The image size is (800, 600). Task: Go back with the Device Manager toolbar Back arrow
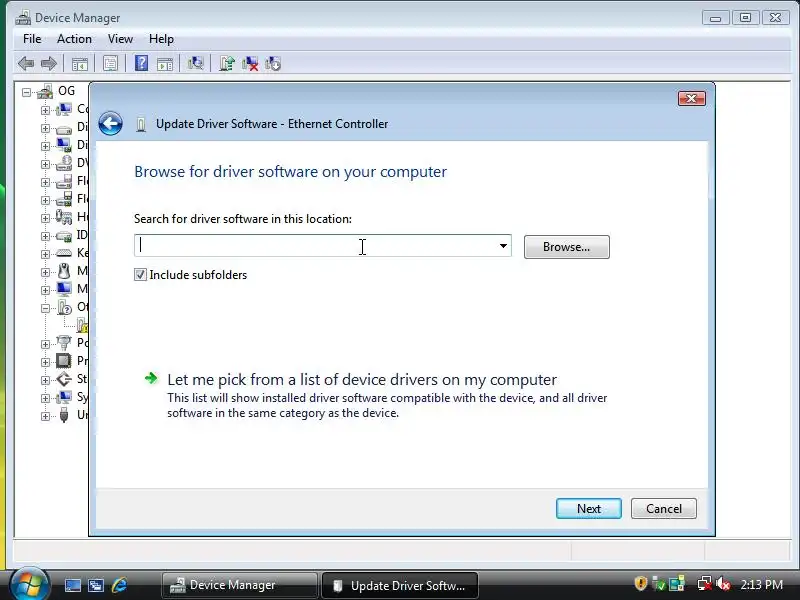coord(26,64)
